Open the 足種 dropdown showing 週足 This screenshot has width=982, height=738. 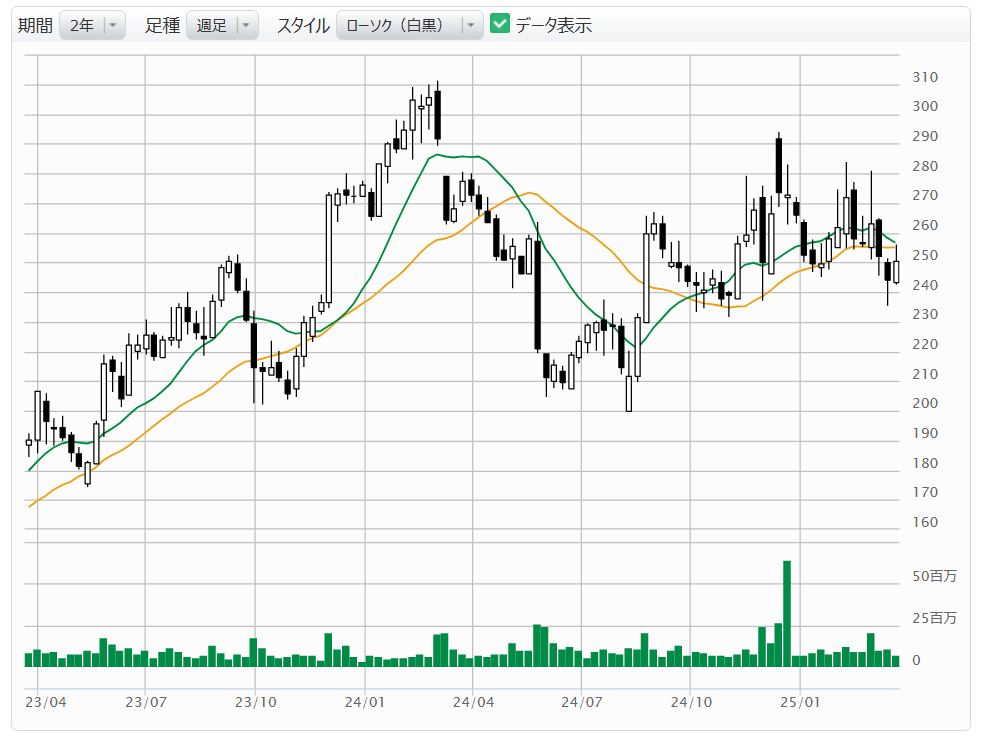coord(222,25)
